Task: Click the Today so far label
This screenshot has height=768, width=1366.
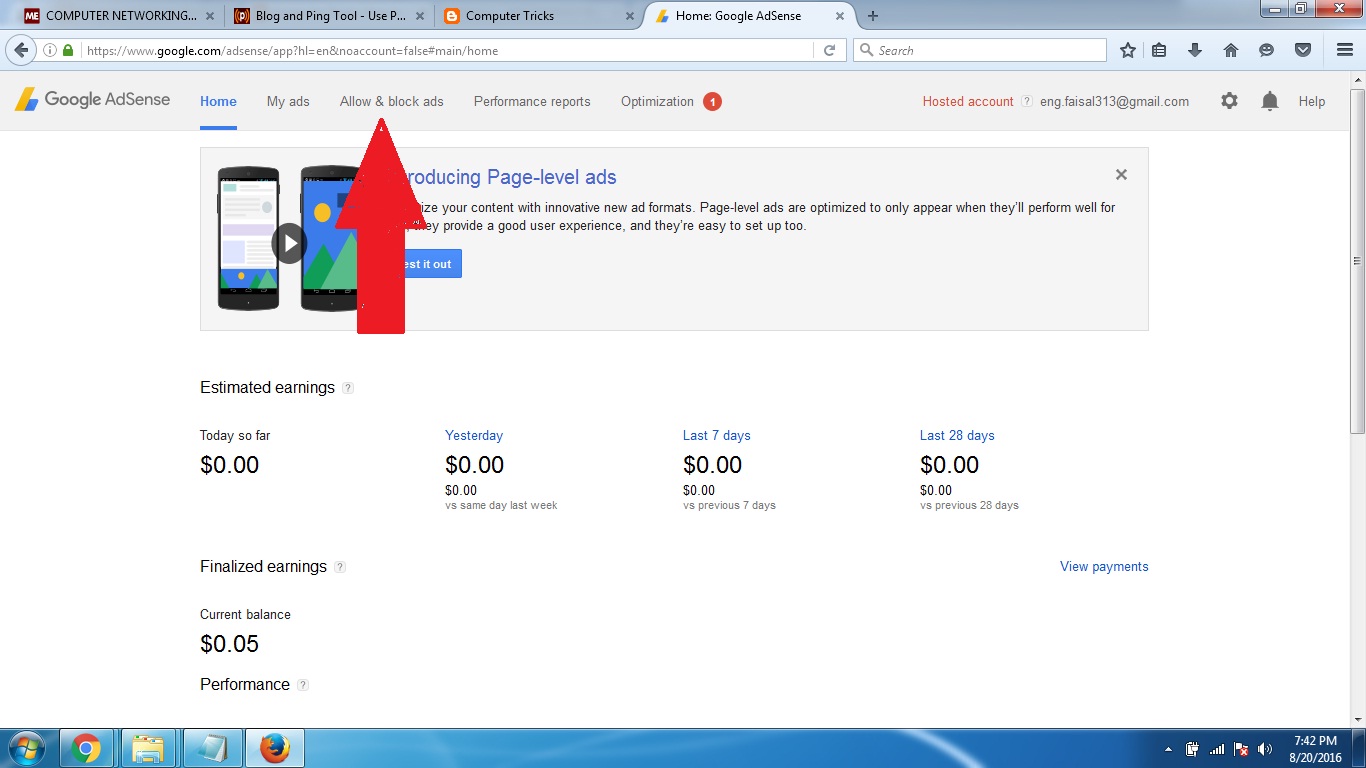Action: (x=235, y=435)
